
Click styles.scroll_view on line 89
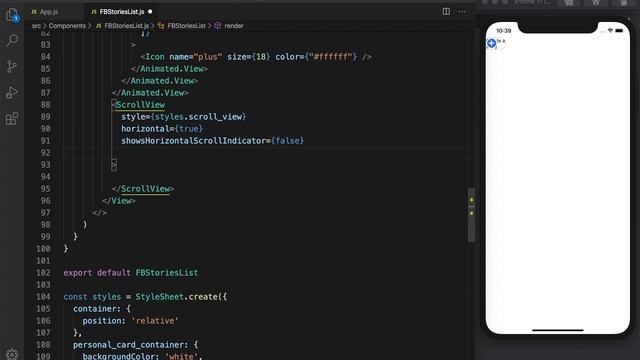[x=198, y=117]
